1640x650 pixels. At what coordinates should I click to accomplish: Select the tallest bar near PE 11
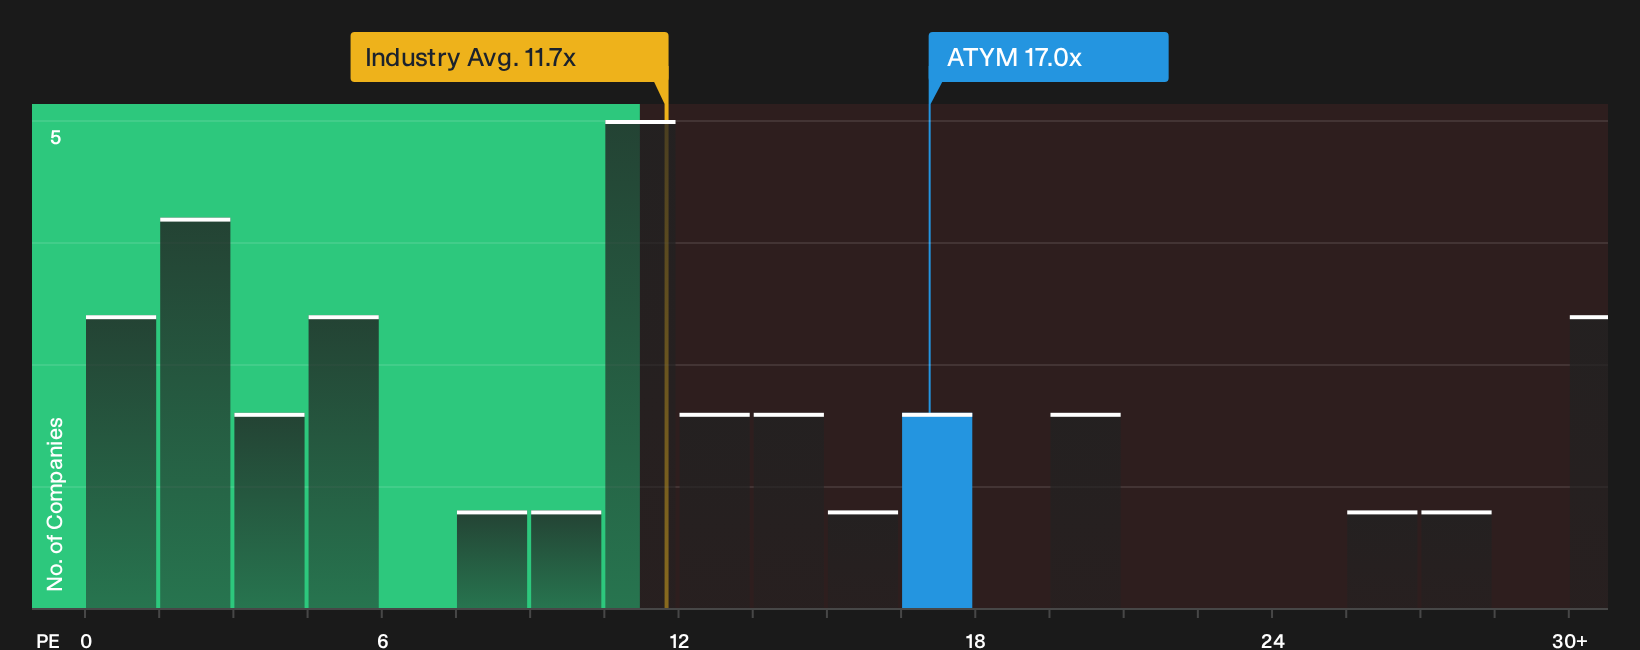640,364
